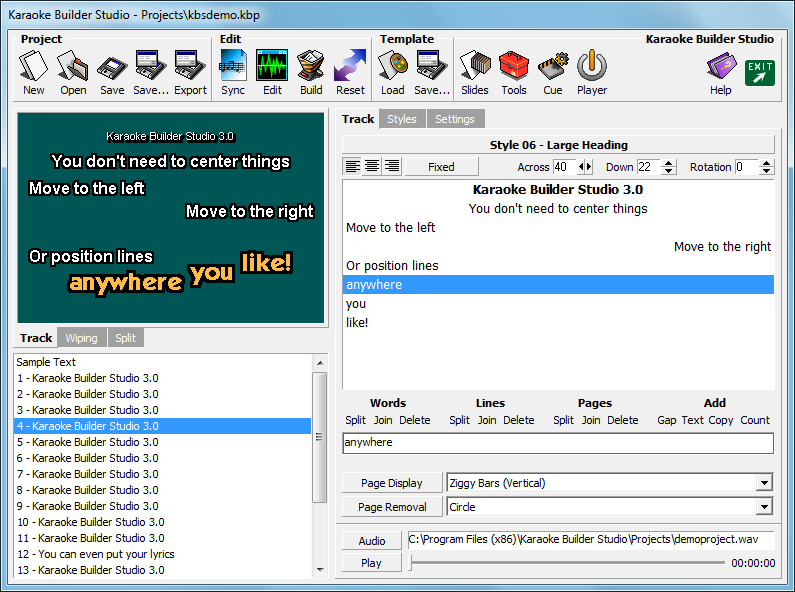Launch the Player
Screen dimensions: 795x592
tap(592, 73)
